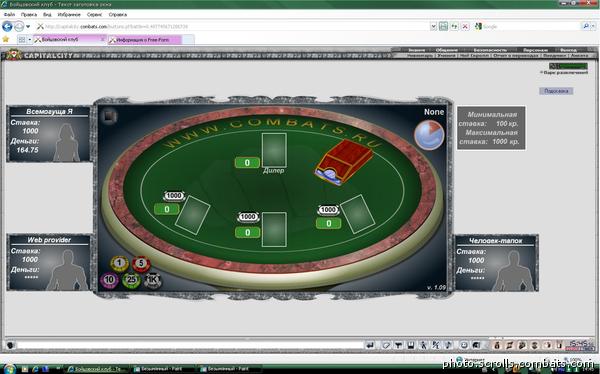Switch to the Информация о Free Form tab

pos(144,40)
